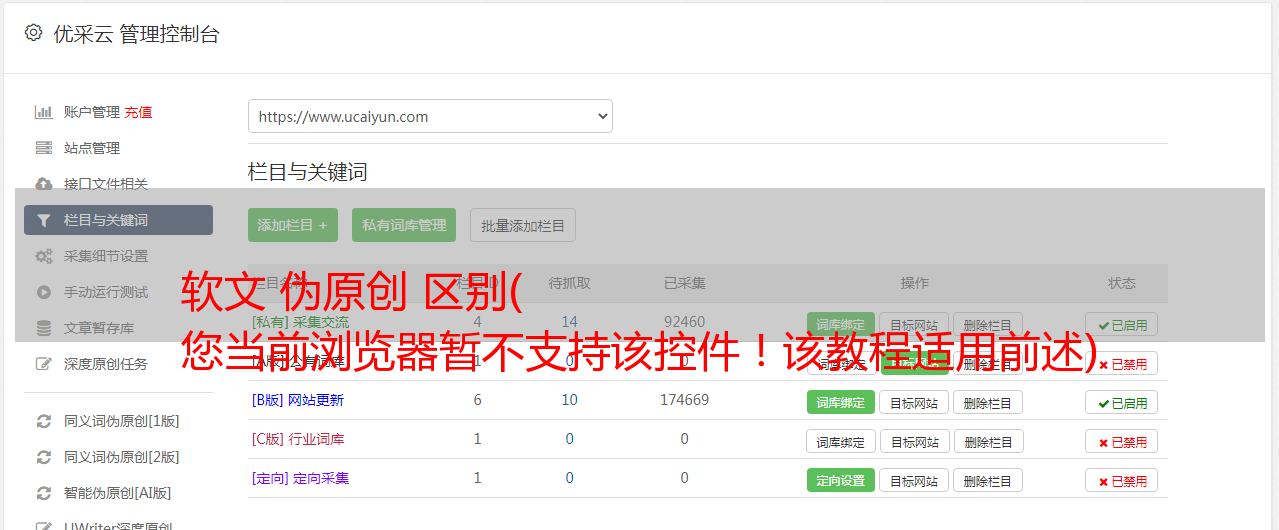
Task: Open 文章暂存库 via its database icon
Action: (43, 328)
